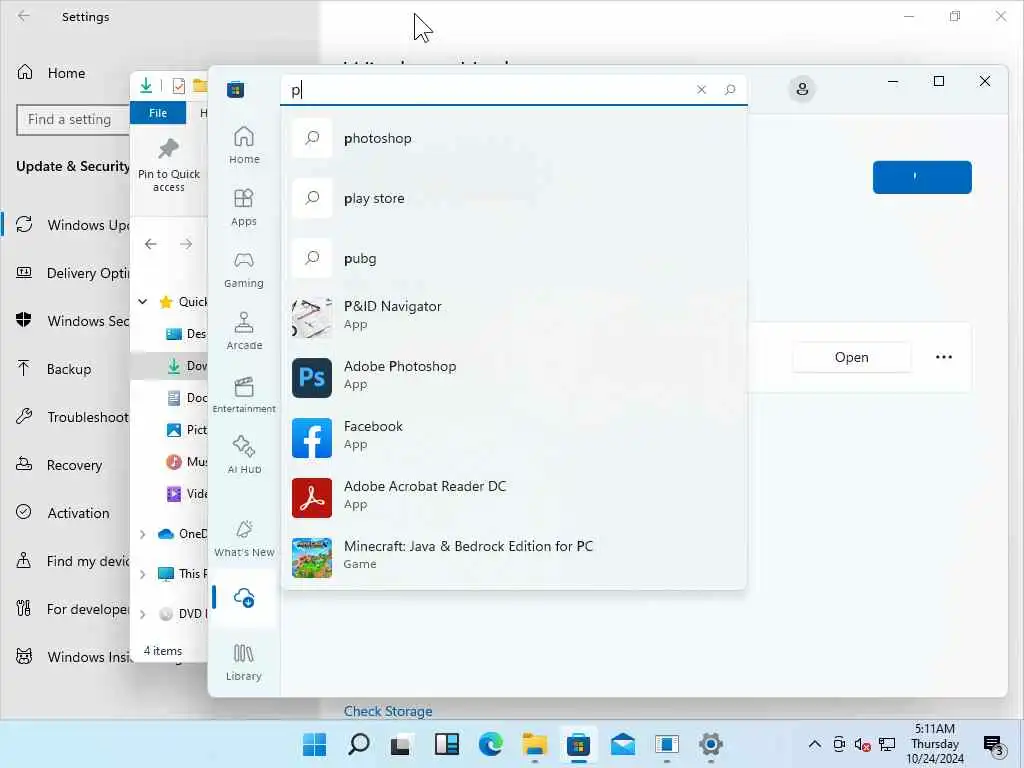The height and width of the screenshot is (768, 1024).
Task: Open the File tab in File Explorer
Action: 158,112
